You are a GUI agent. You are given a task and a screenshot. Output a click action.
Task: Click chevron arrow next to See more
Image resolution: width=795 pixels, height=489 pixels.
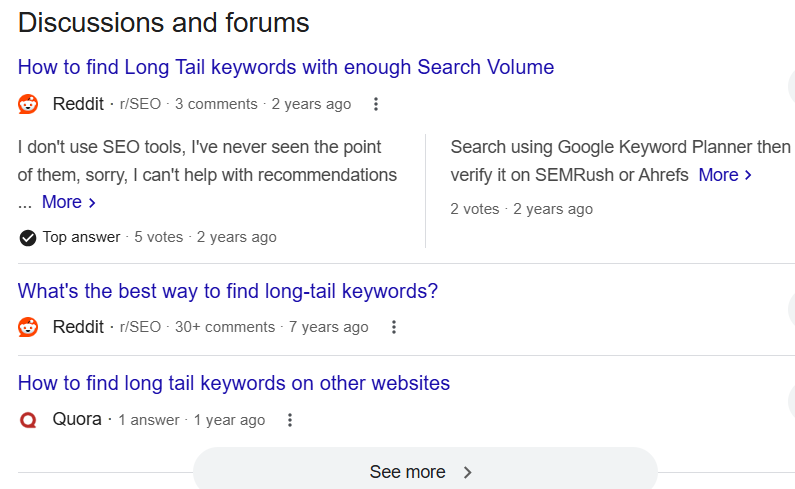[x=467, y=472]
